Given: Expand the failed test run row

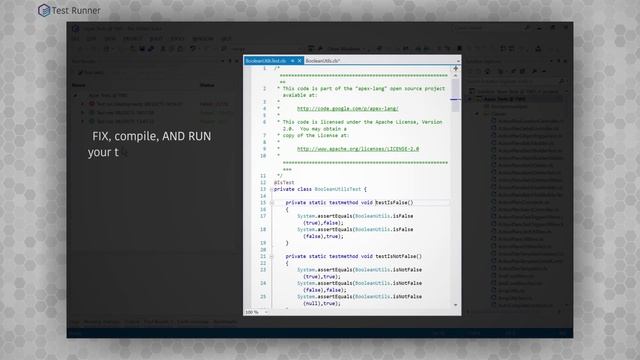Looking at the screenshot, I should 82,104.
